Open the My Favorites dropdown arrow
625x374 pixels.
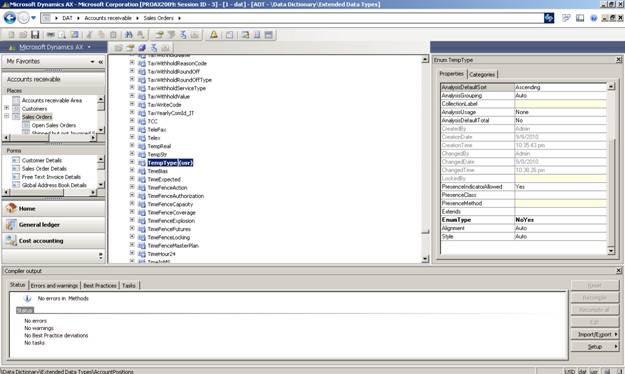[92, 61]
